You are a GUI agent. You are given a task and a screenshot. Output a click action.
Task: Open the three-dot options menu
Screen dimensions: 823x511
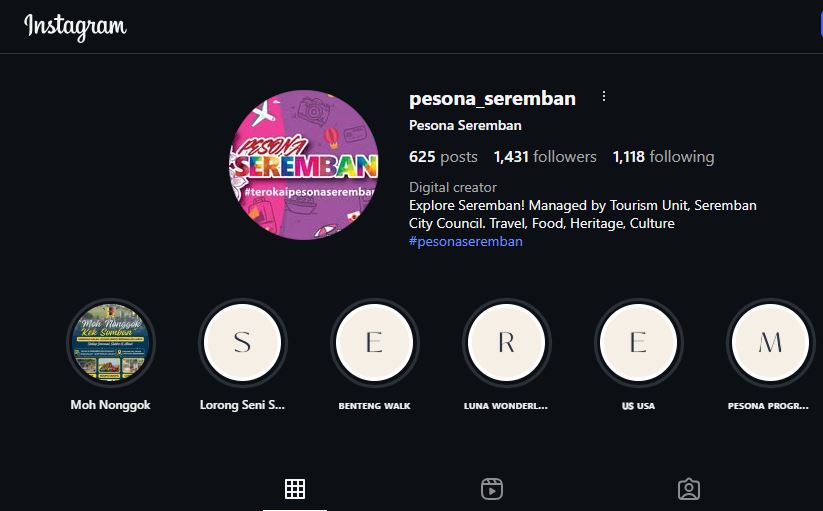(x=604, y=97)
